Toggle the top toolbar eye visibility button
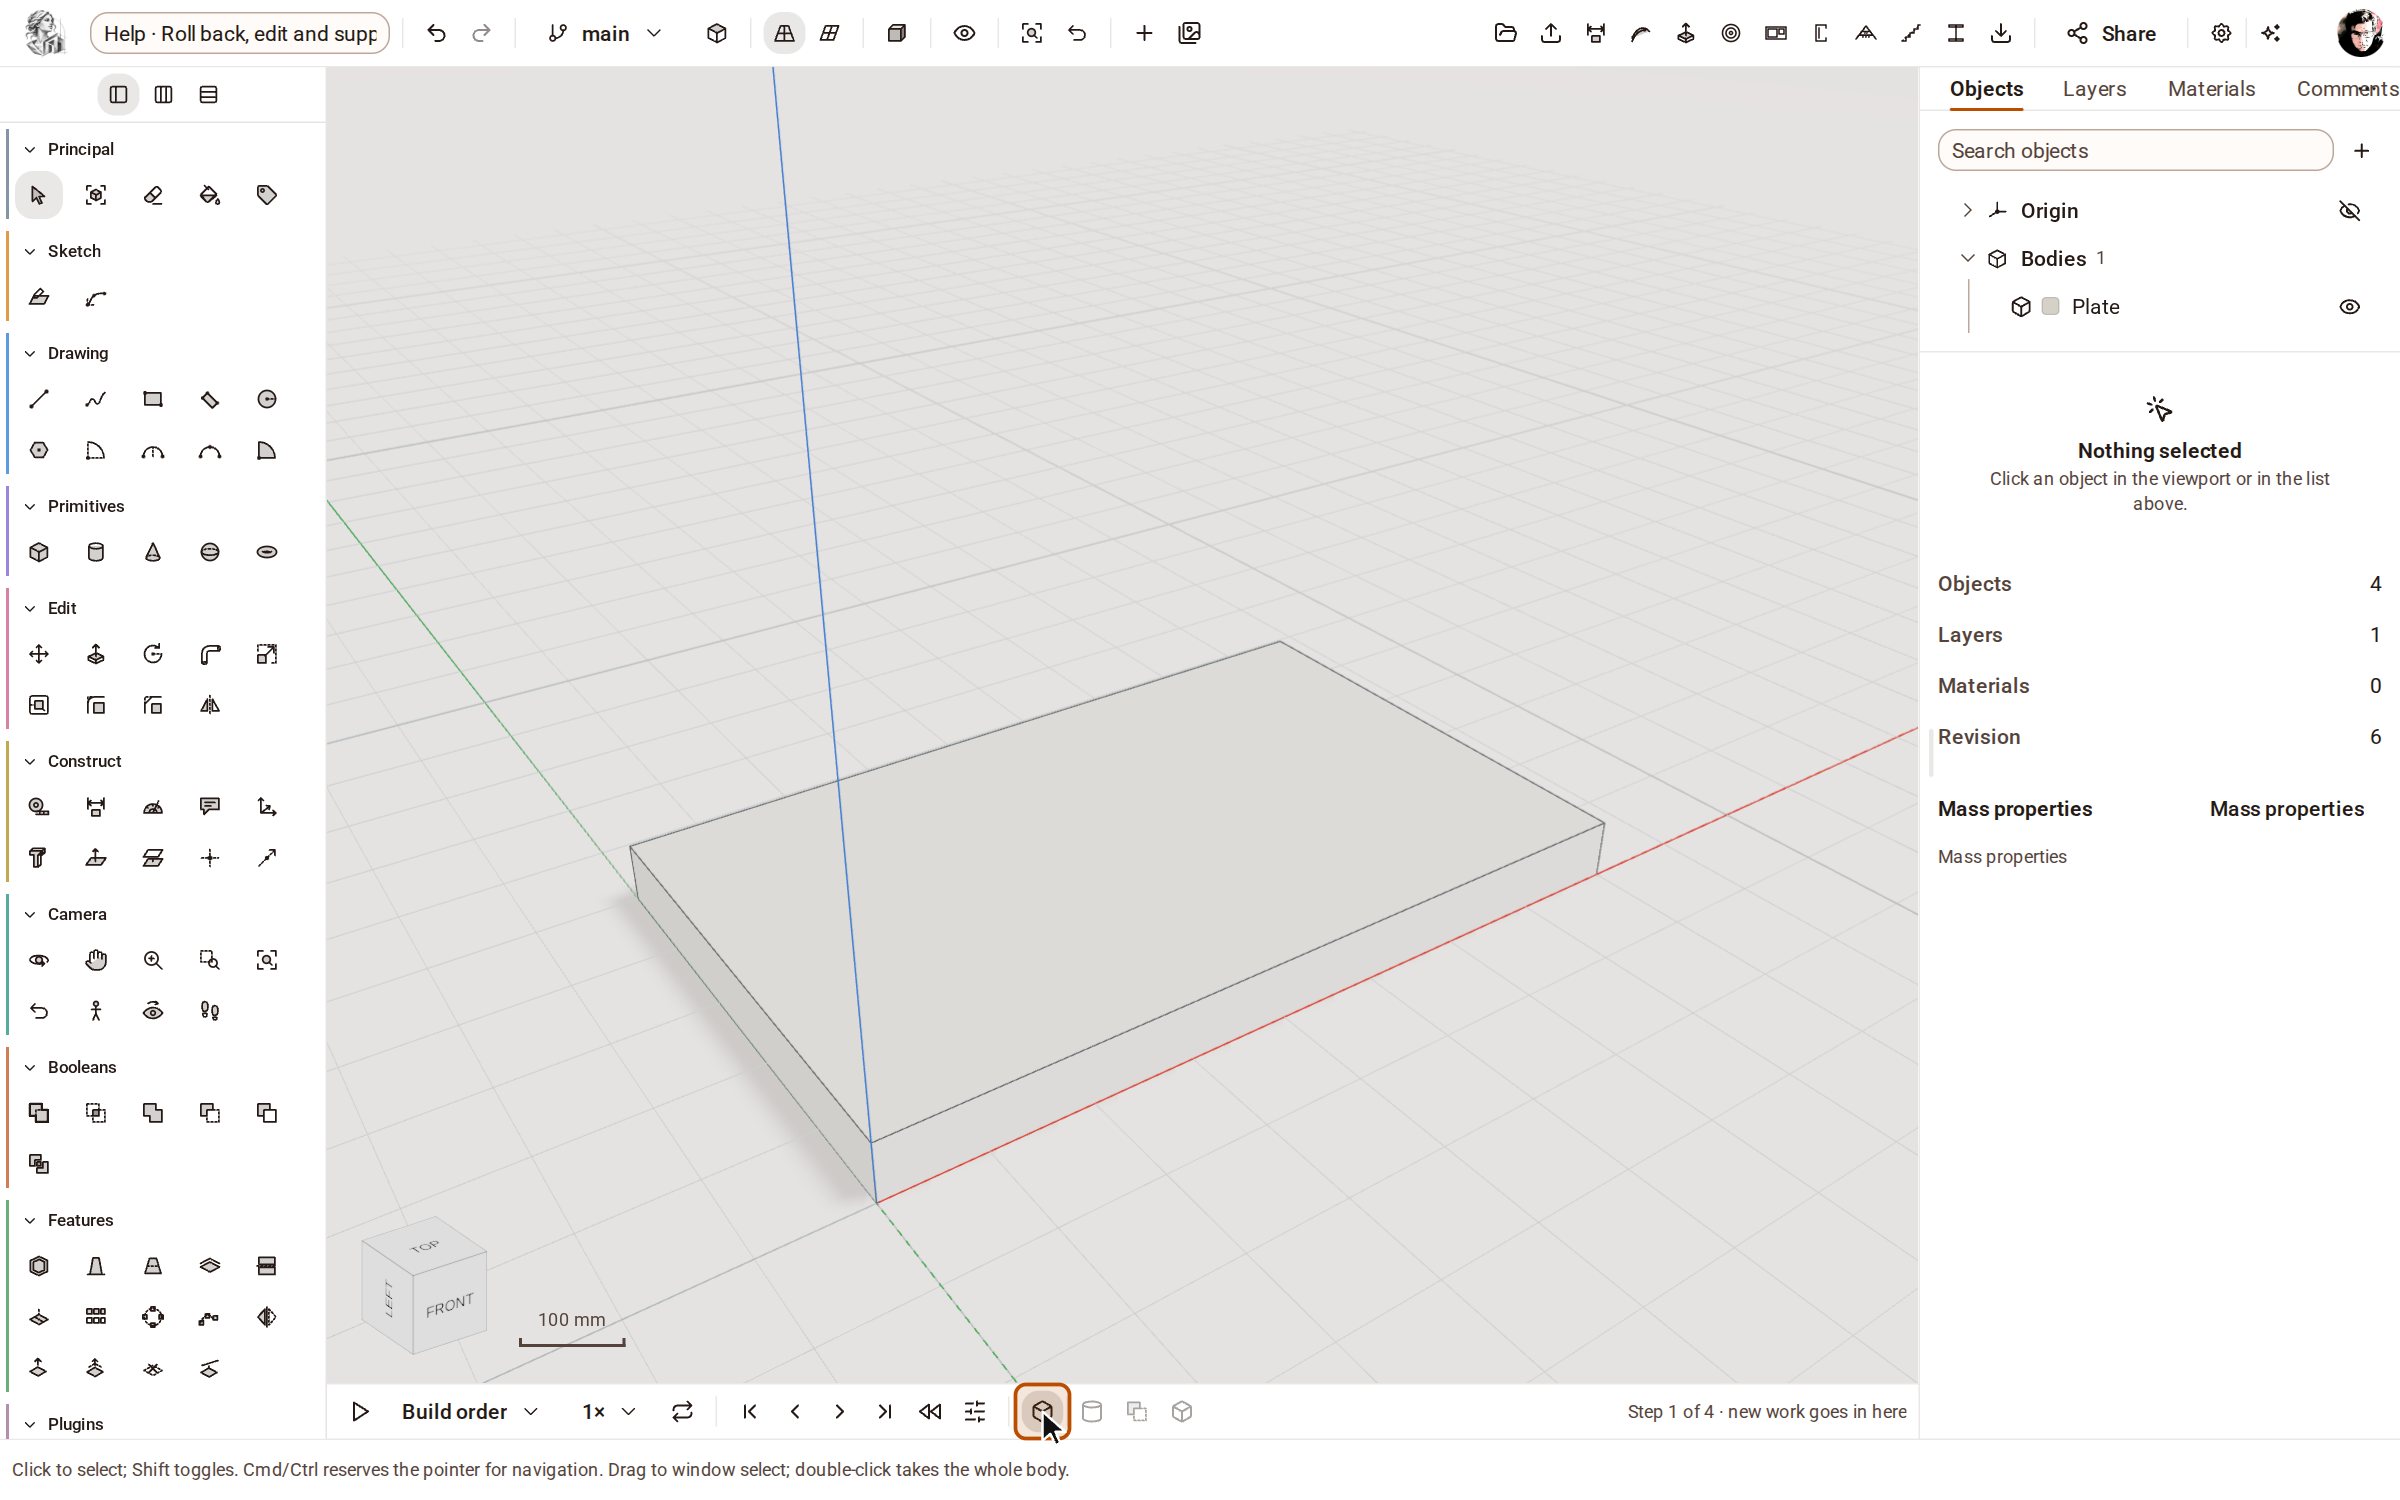Image resolution: width=2400 pixels, height=1500 pixels. 964,33
